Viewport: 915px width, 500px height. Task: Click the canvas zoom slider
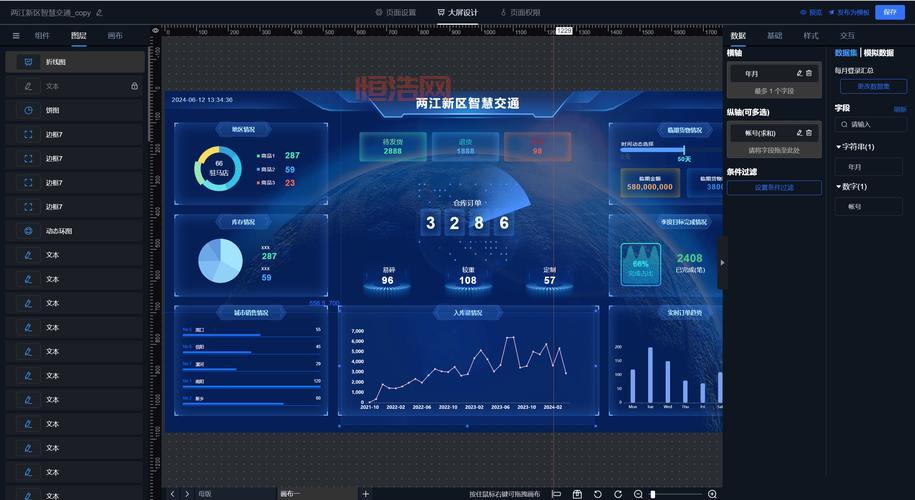[x=653, y=494]
